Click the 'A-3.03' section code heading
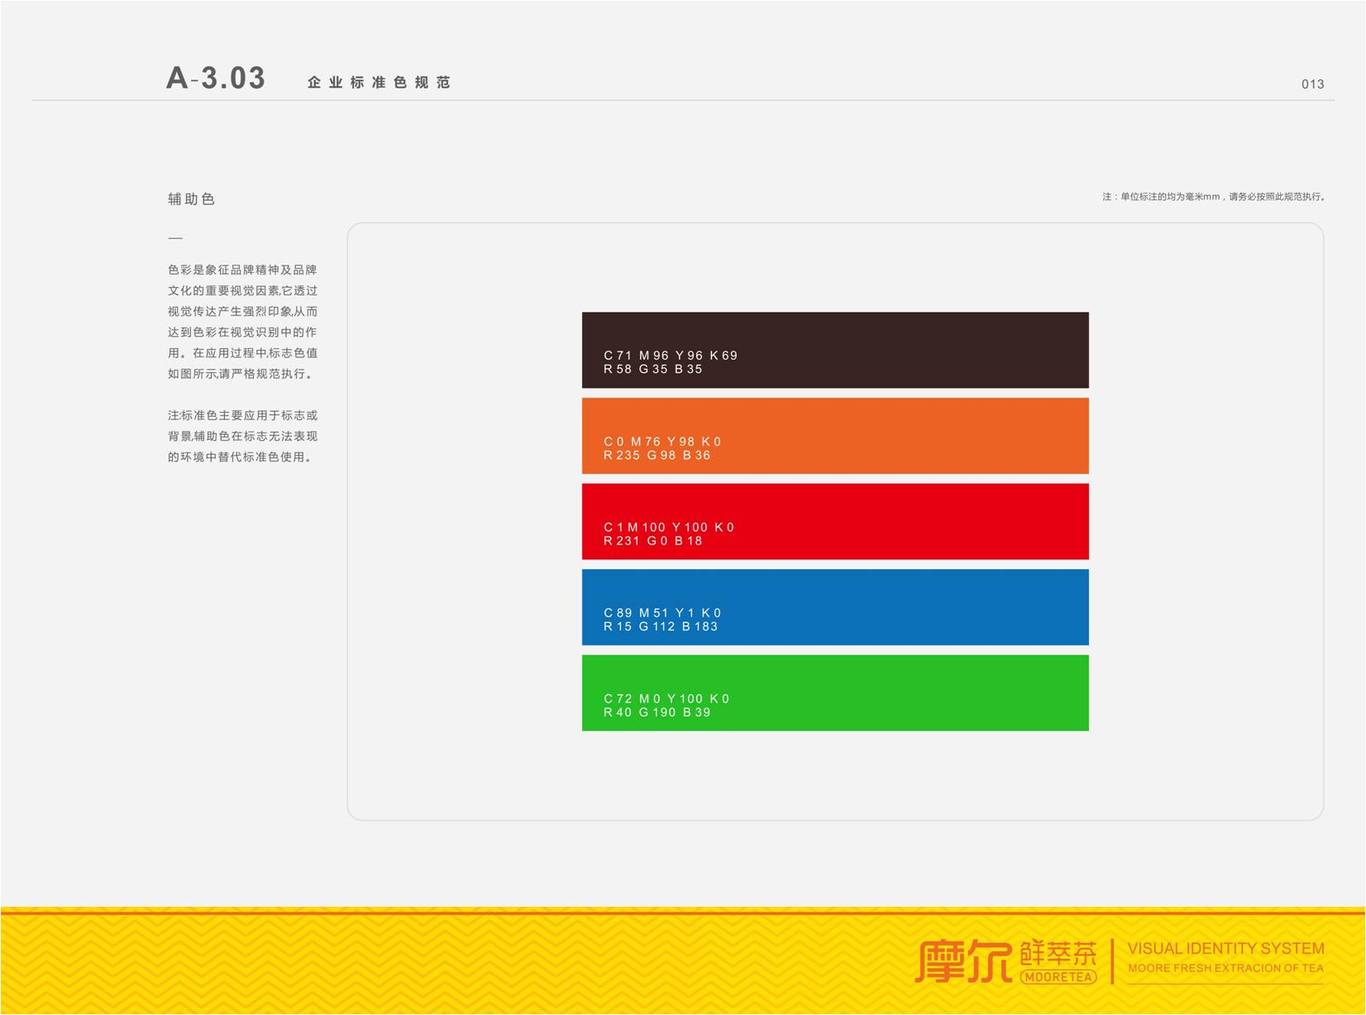The height and width of the screenshot is (1015, 1366). 216,78
